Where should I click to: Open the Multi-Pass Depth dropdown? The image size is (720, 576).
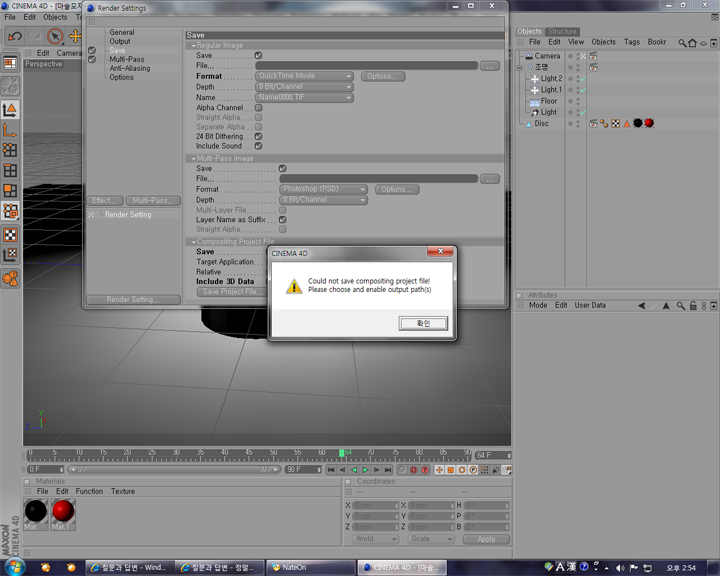coord(323,200)
